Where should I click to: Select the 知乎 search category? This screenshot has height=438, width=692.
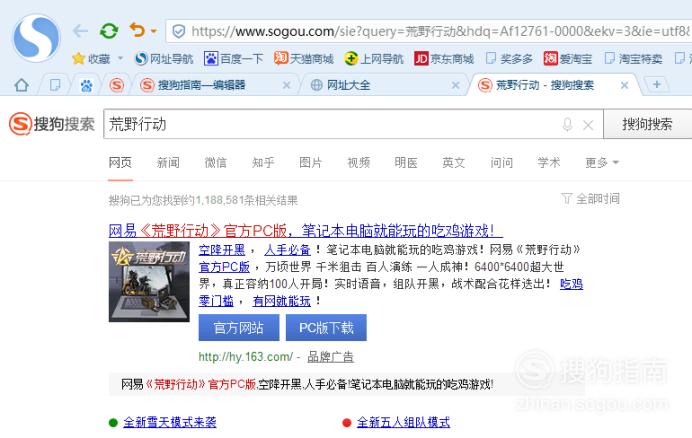[263, 162]
